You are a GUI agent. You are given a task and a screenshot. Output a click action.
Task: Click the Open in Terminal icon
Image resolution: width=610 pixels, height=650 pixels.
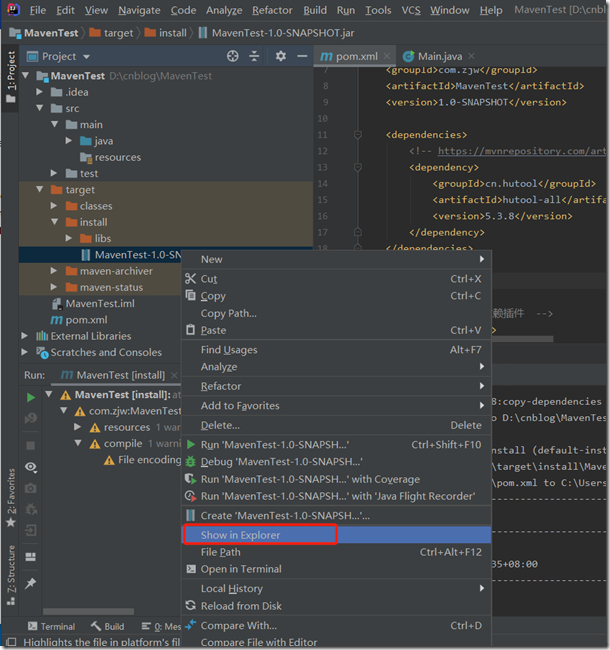[191, 569]
